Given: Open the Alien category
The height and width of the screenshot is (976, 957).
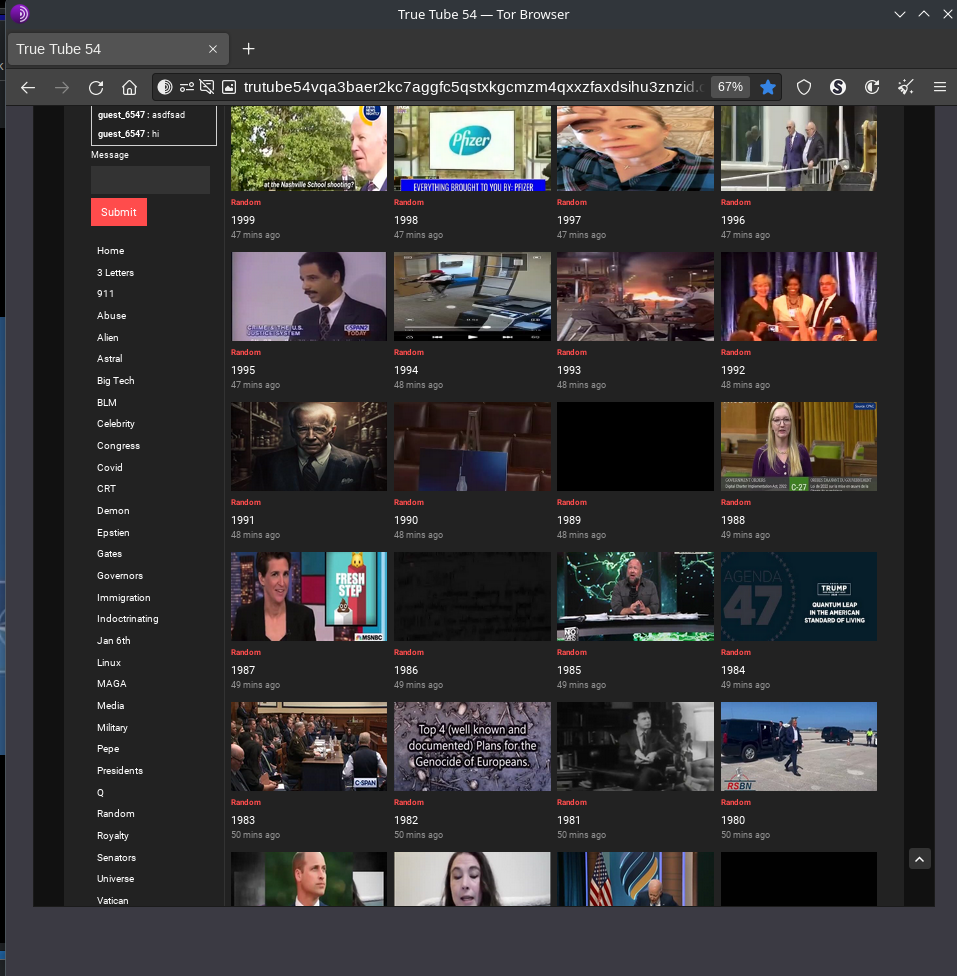Looking at the screenshot, I should coord(107,337).
